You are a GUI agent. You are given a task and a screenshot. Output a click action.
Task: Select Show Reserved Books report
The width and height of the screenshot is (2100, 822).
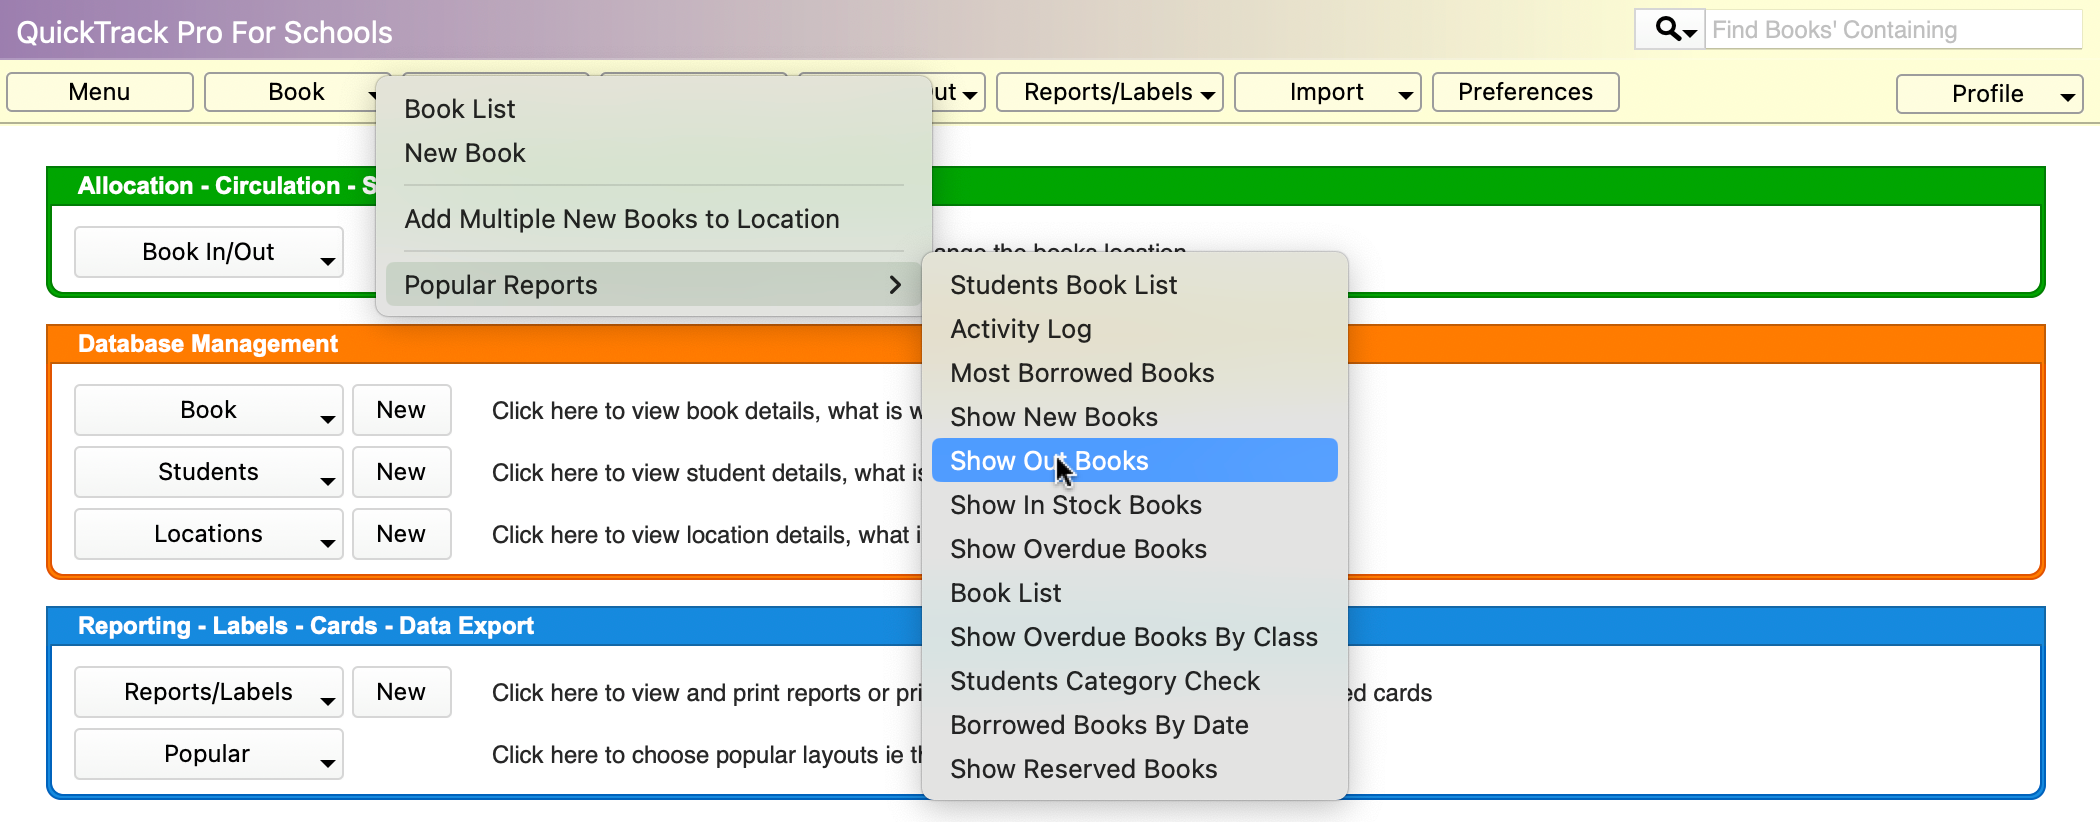point(1083,769)
